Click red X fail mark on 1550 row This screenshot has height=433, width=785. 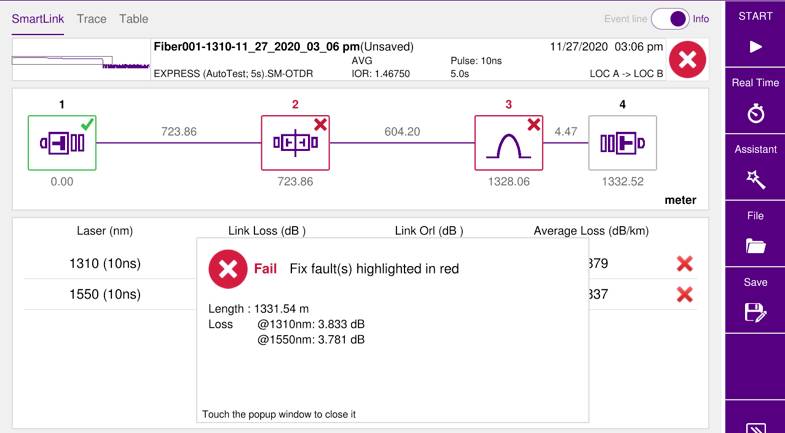(x=685, y=294)
